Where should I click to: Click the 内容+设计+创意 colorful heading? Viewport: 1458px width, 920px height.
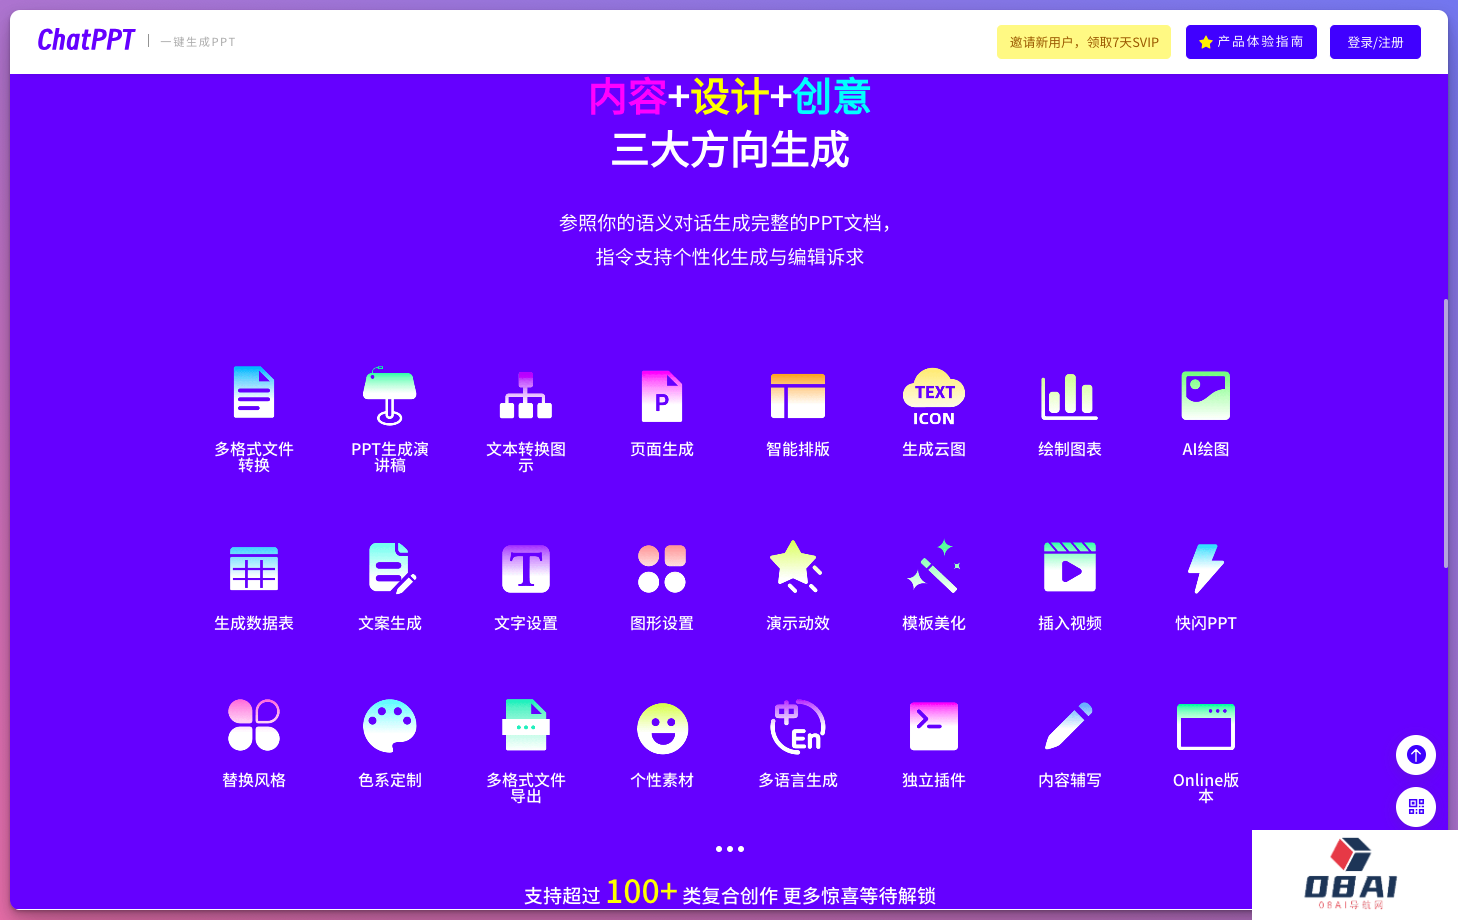pos(730,97)
